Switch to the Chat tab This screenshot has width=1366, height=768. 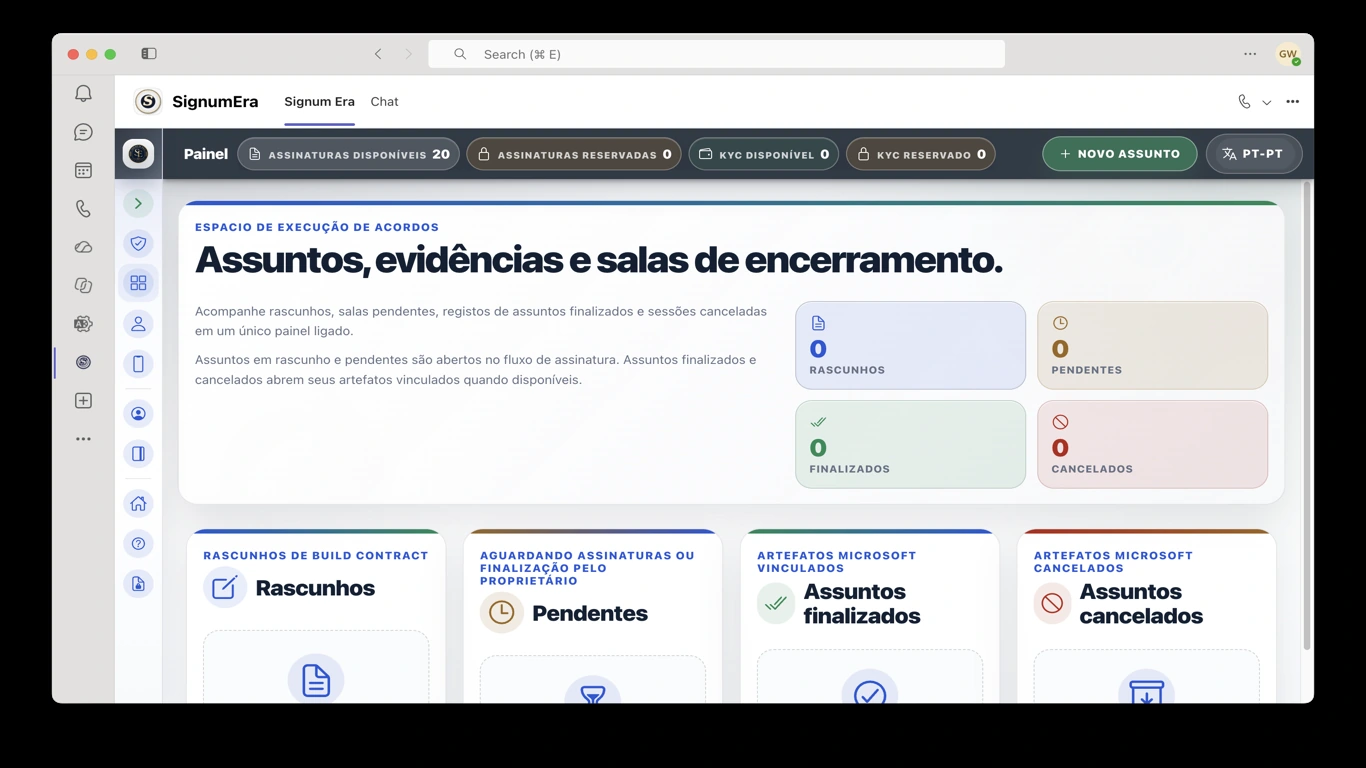[x=384, y=102]
